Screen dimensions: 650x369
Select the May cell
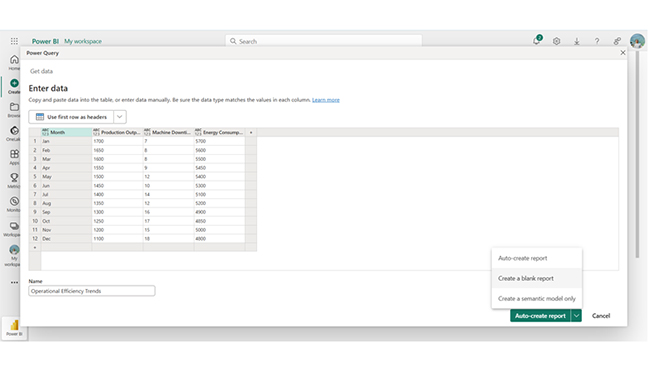pyautogui.click(x=66, y=177)
